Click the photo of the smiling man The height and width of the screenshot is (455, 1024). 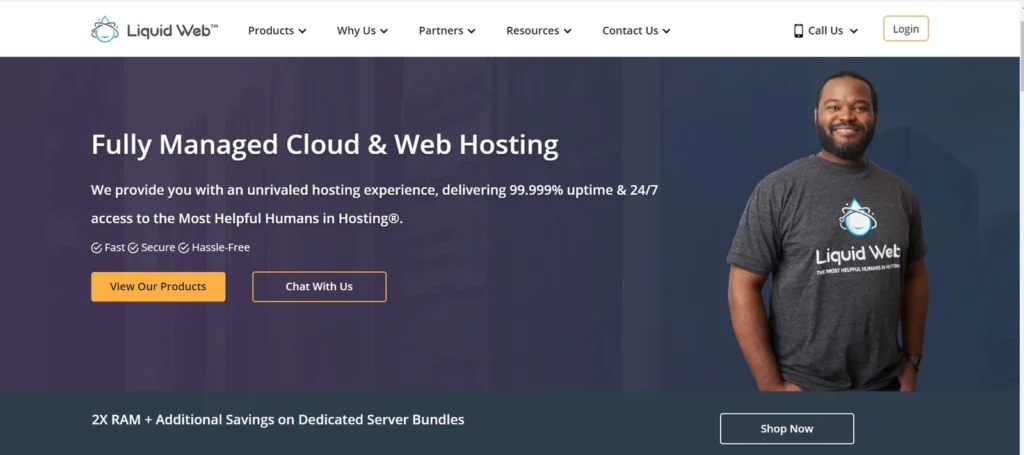(x=827, y=232)
